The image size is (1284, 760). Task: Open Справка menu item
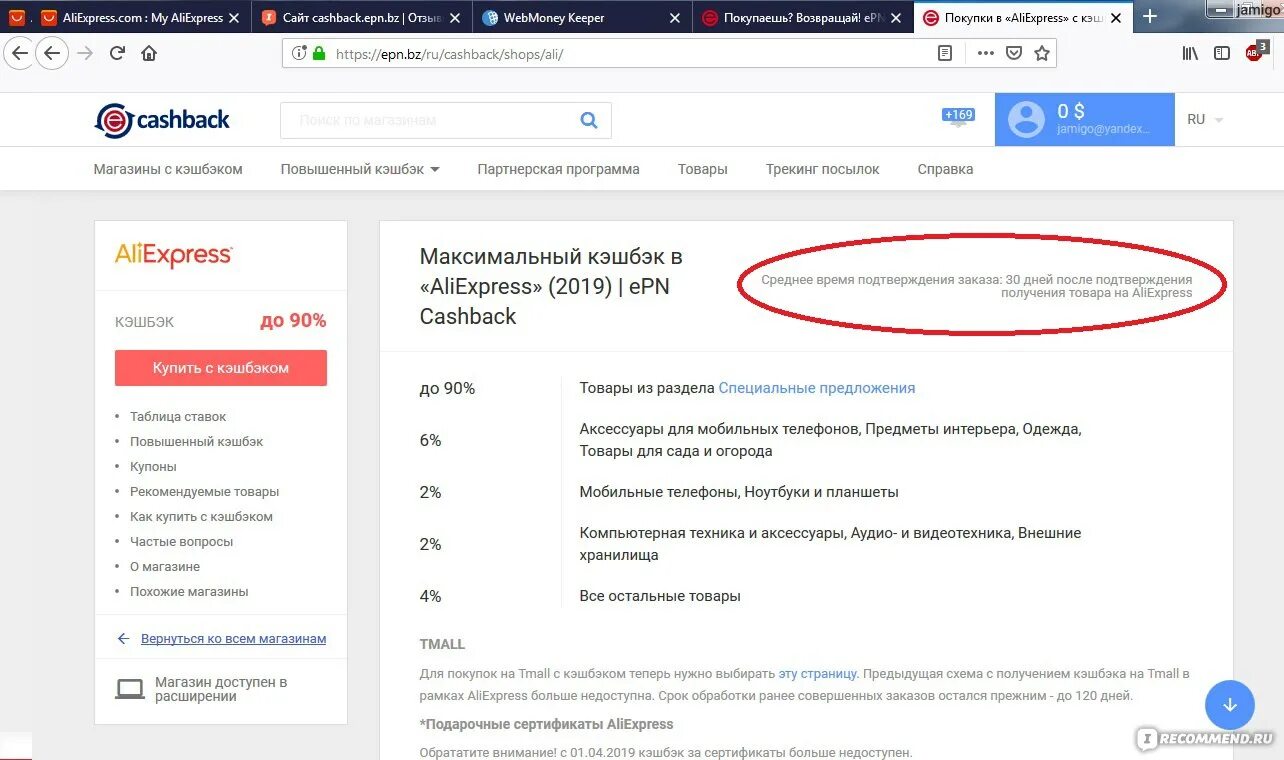tap(945, 169)
